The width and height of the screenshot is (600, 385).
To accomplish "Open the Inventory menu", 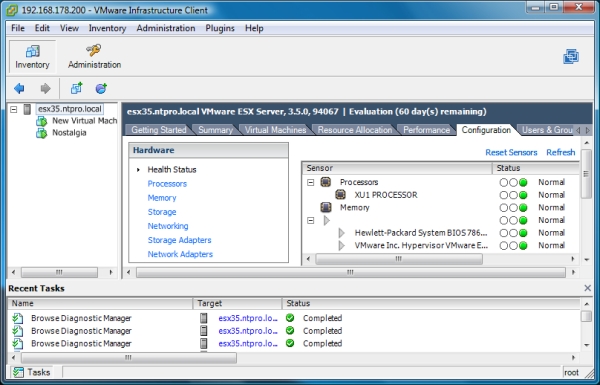I will [107, 28].
